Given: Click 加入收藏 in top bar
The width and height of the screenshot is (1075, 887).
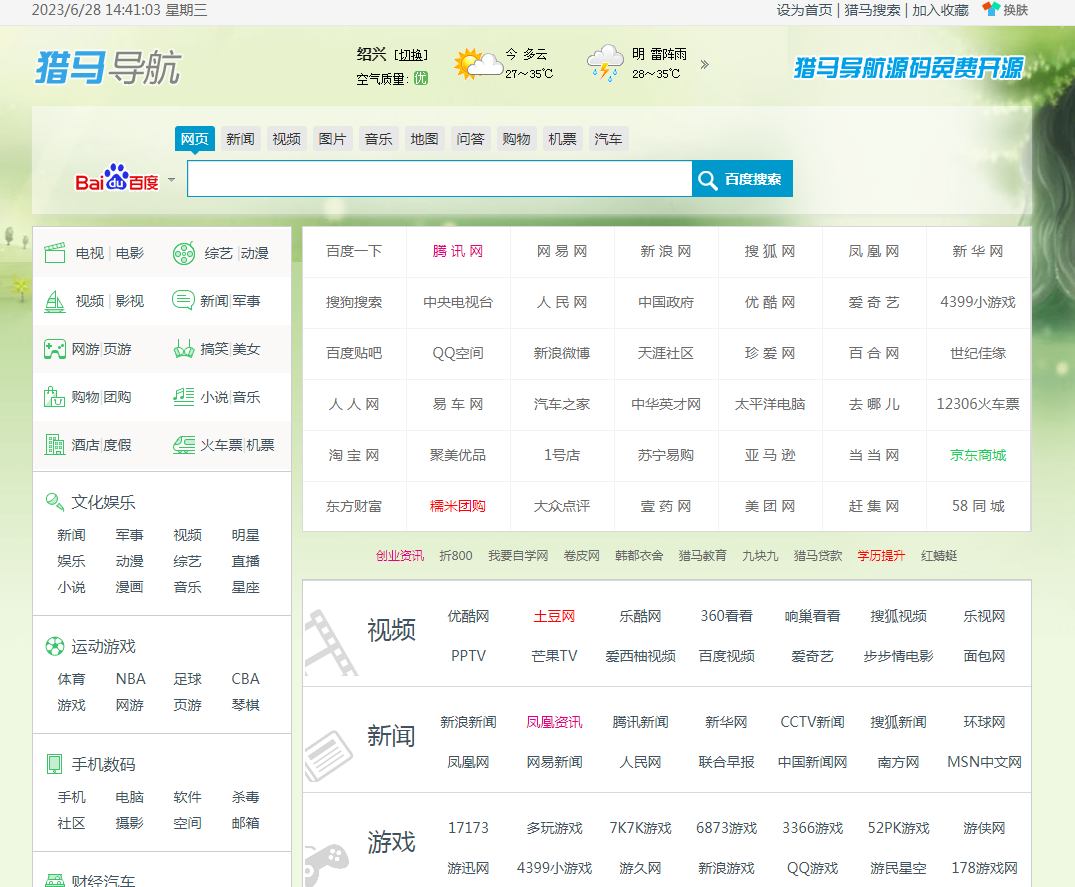Looking at the screenshot, I should point(940,10).
